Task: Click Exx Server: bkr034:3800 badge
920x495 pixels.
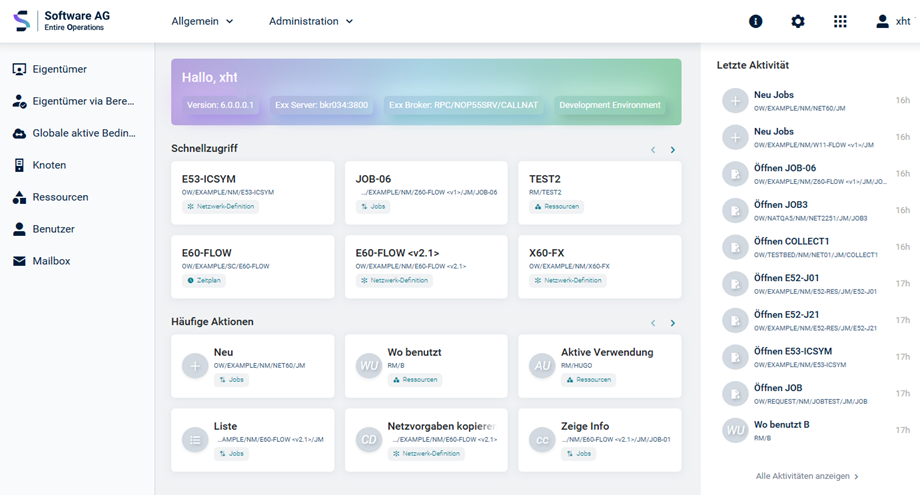Action: [322, 105]
